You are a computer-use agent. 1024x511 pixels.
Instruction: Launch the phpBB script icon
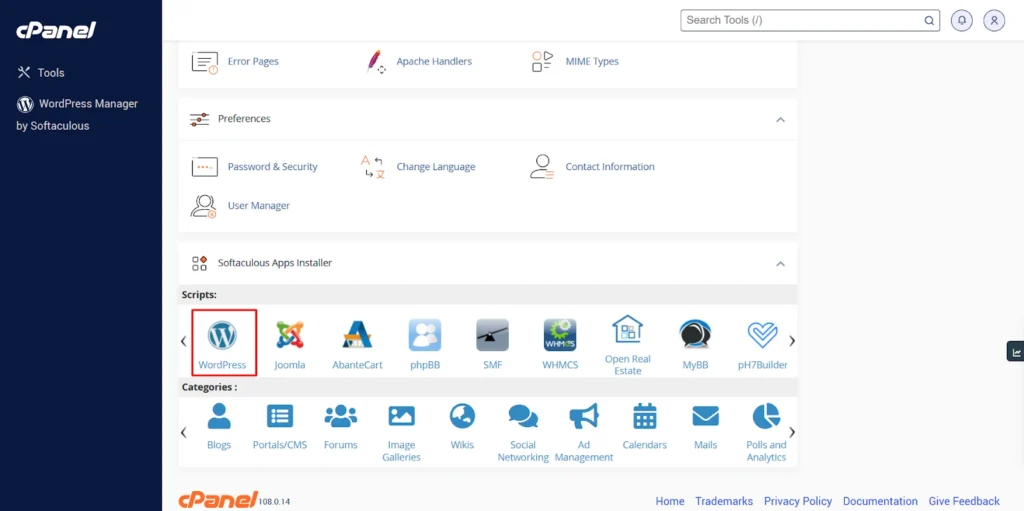click(425, 335)
